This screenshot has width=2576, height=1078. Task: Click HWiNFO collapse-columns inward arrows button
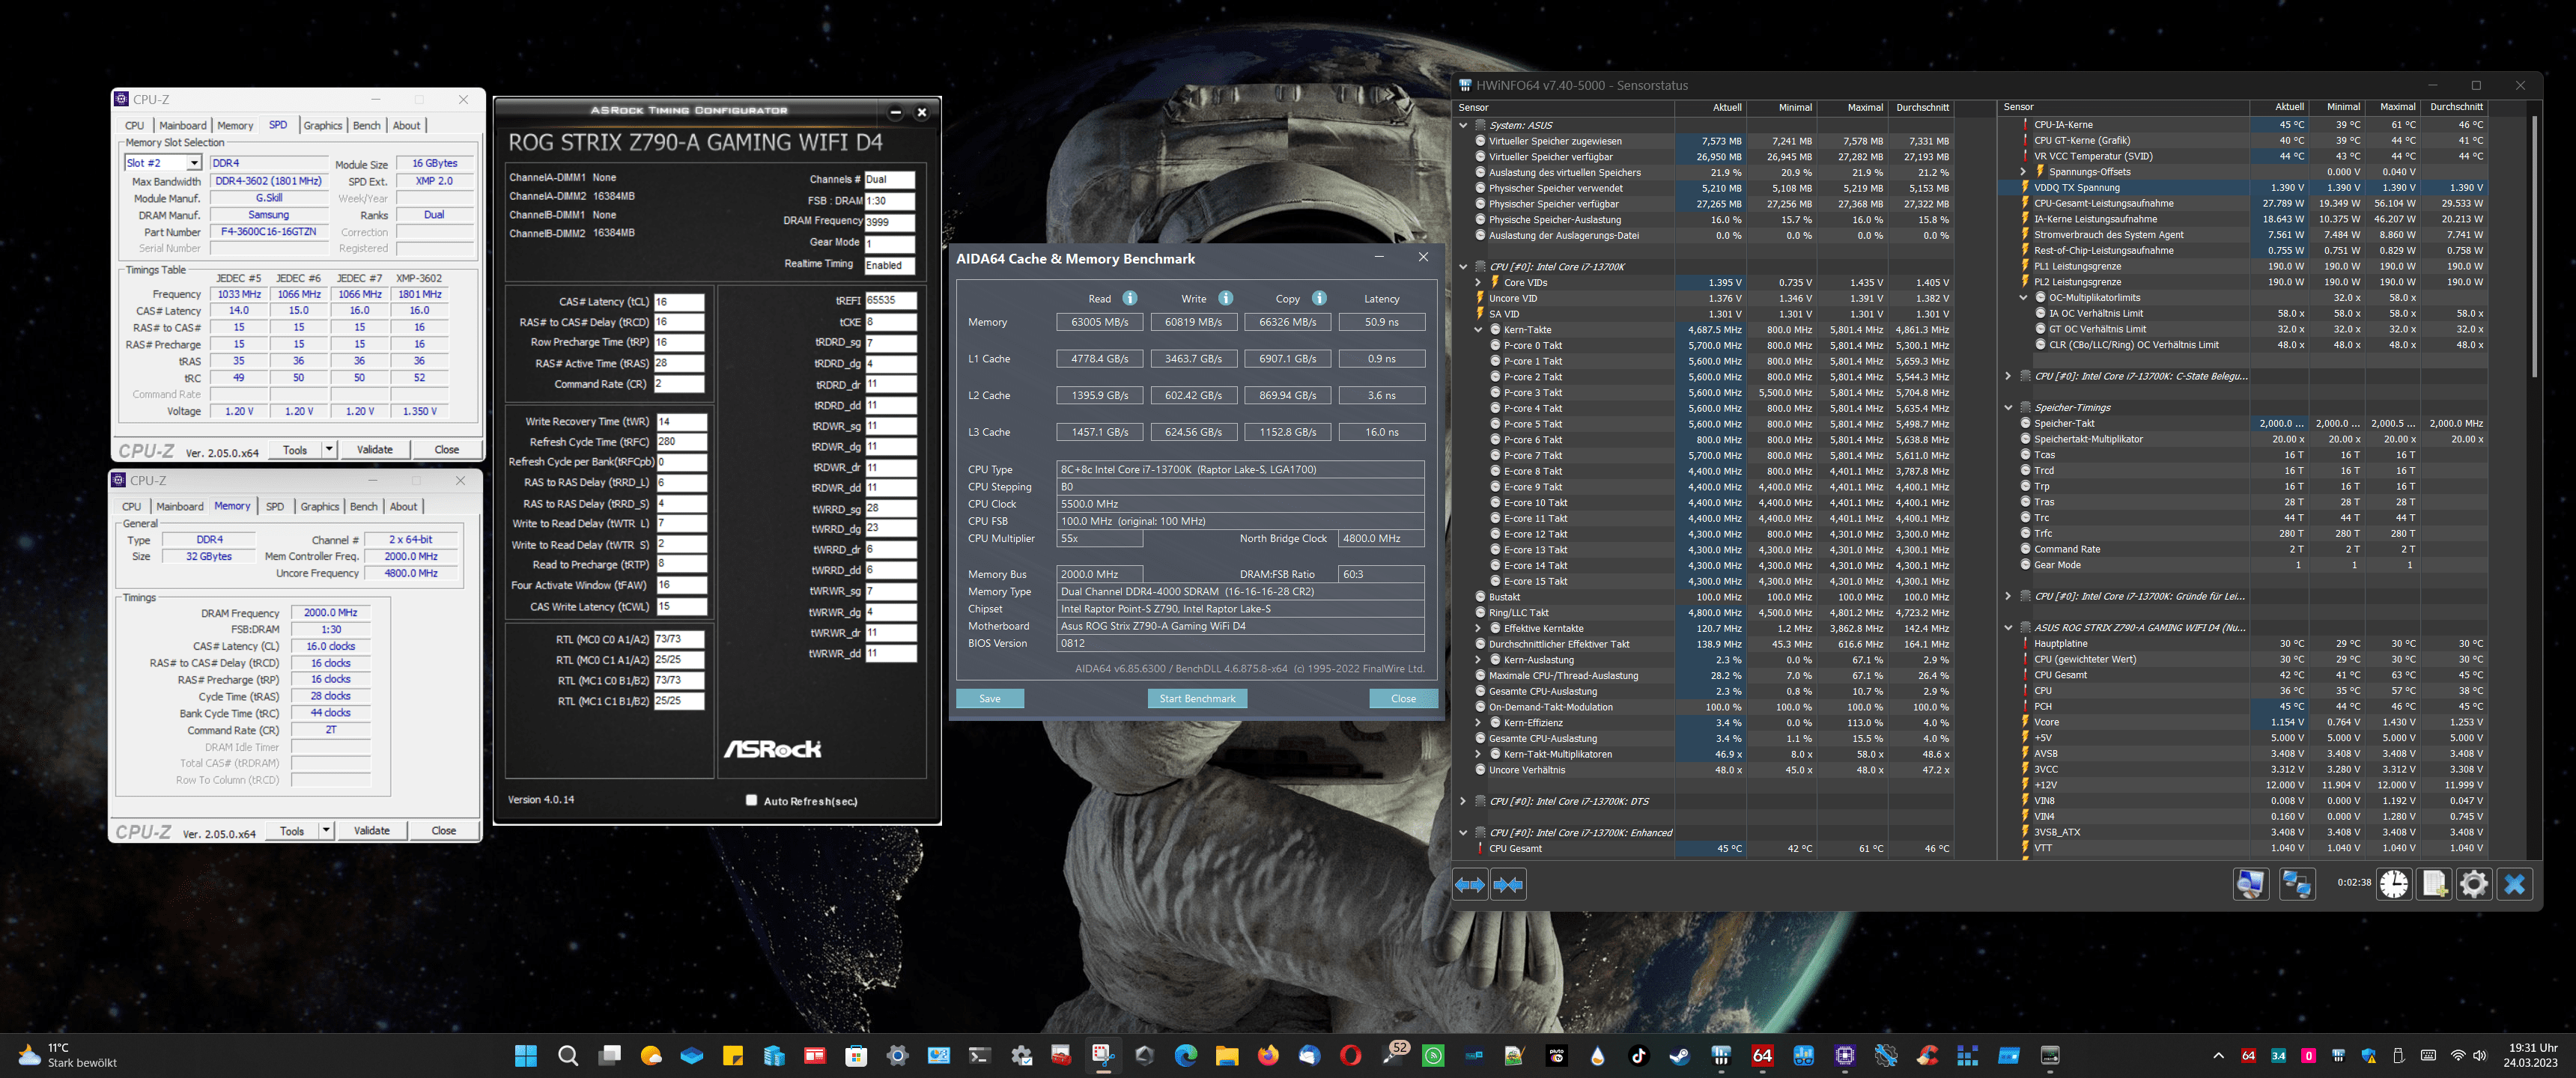coord(1508,885)
